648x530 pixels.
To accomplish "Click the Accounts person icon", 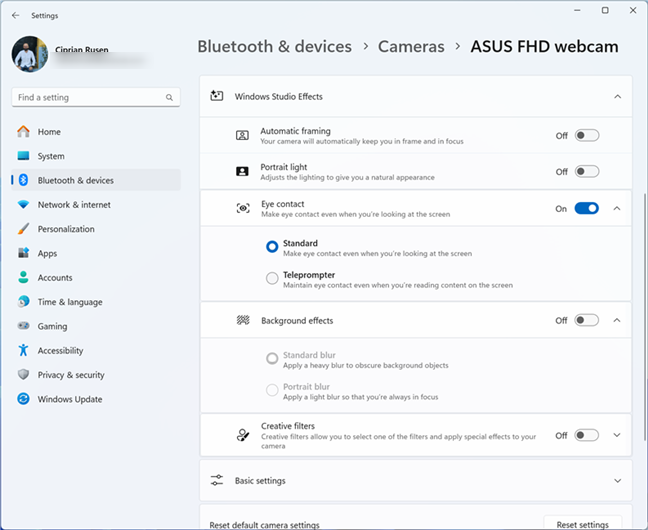I will click(x=24, y=277).
